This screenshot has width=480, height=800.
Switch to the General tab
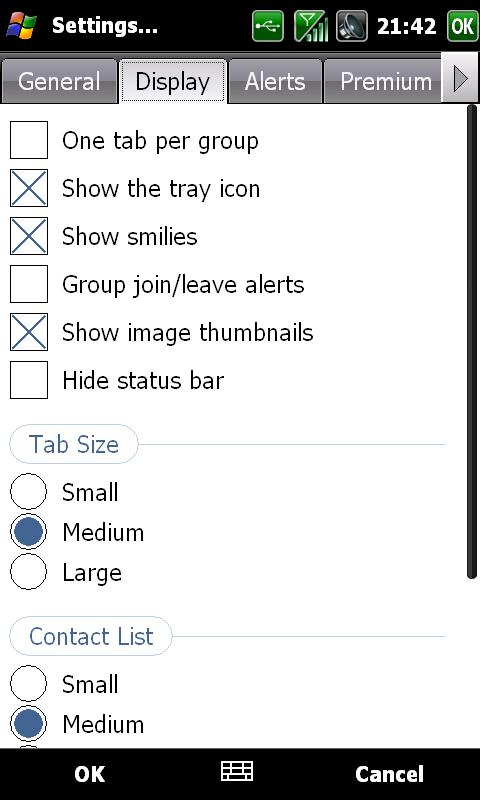click(x=59, y=81)
